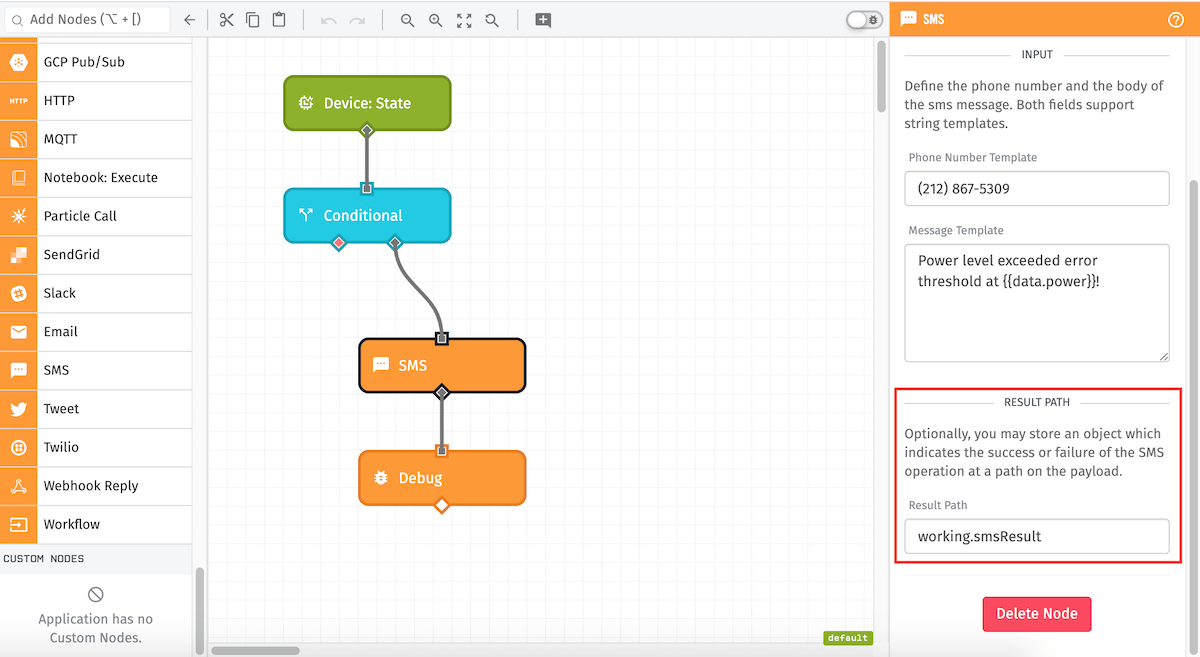This screenshot has width=1200, height=657.
Task: Edit the Message Template text area
Action: (1037, 303)
